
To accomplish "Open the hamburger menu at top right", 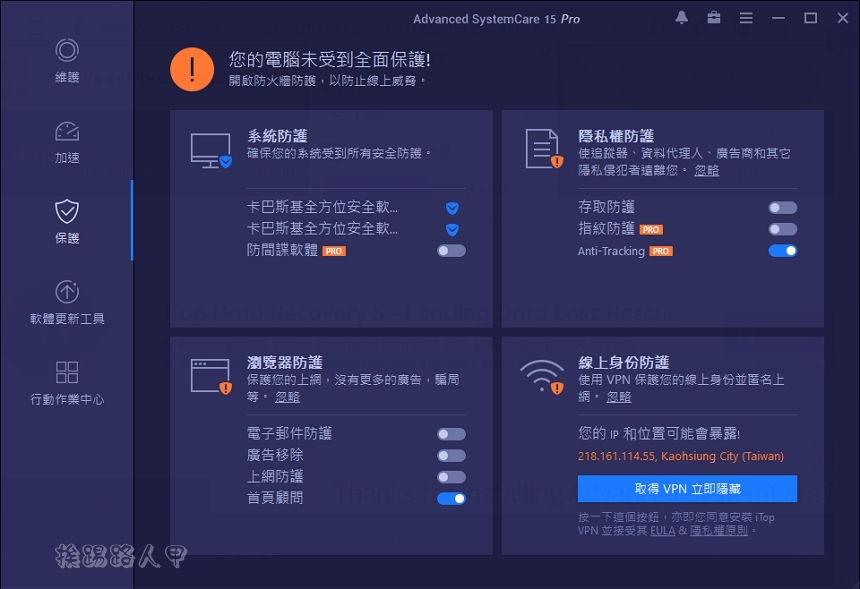I will point(747,17).
